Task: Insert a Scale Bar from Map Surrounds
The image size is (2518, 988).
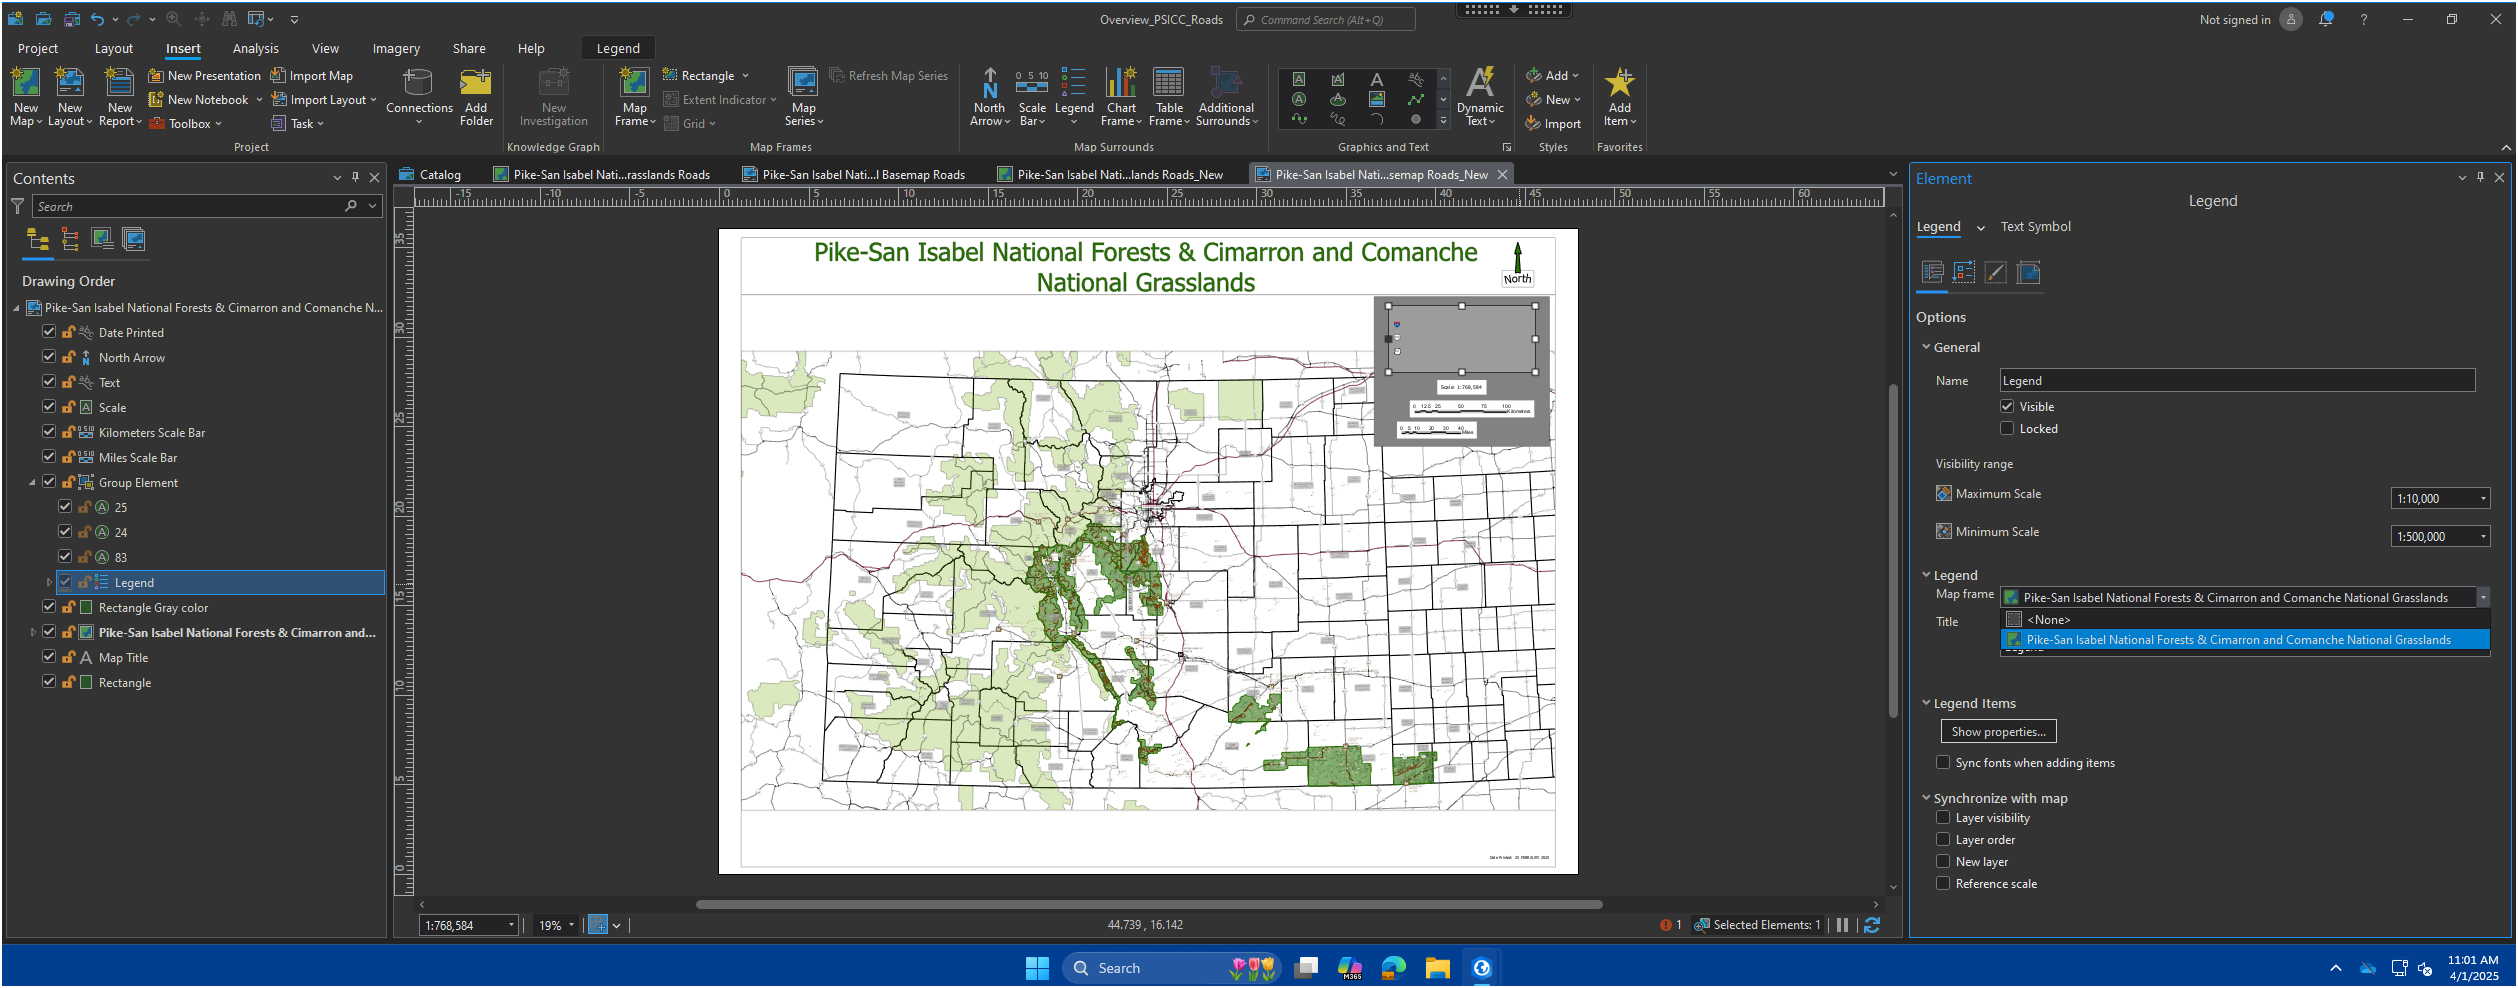Action: (x=1032, y=97)
